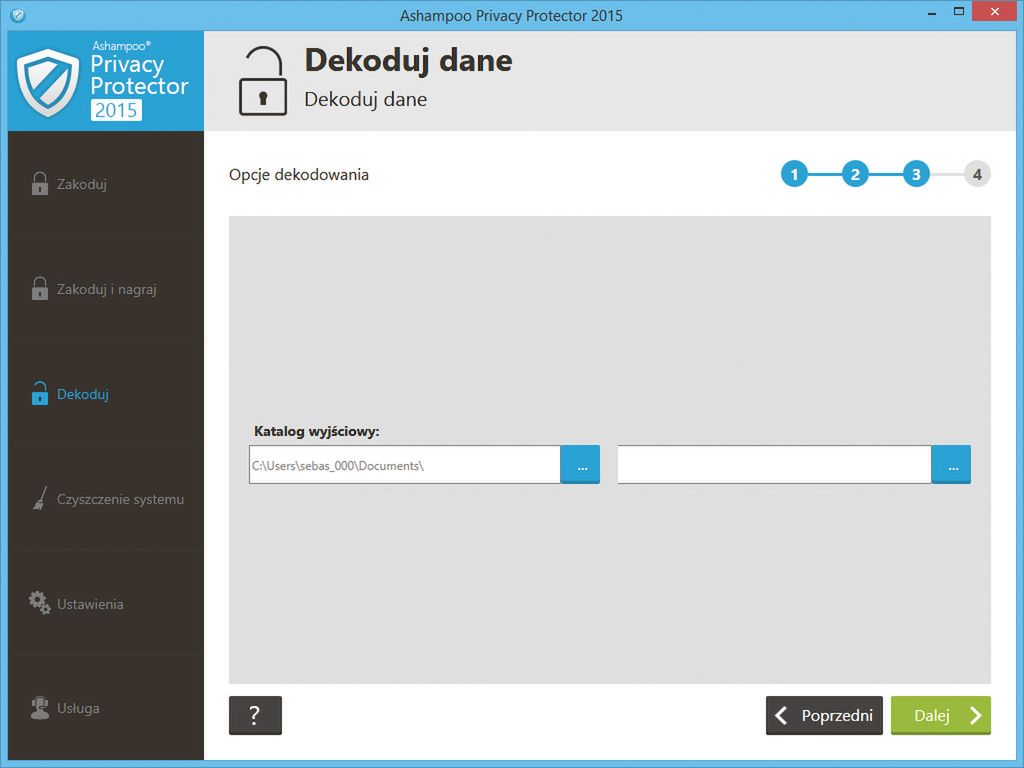Open the Zakoduj section
This screenshot has width=1024, height=768.
(x=106, y=184)
